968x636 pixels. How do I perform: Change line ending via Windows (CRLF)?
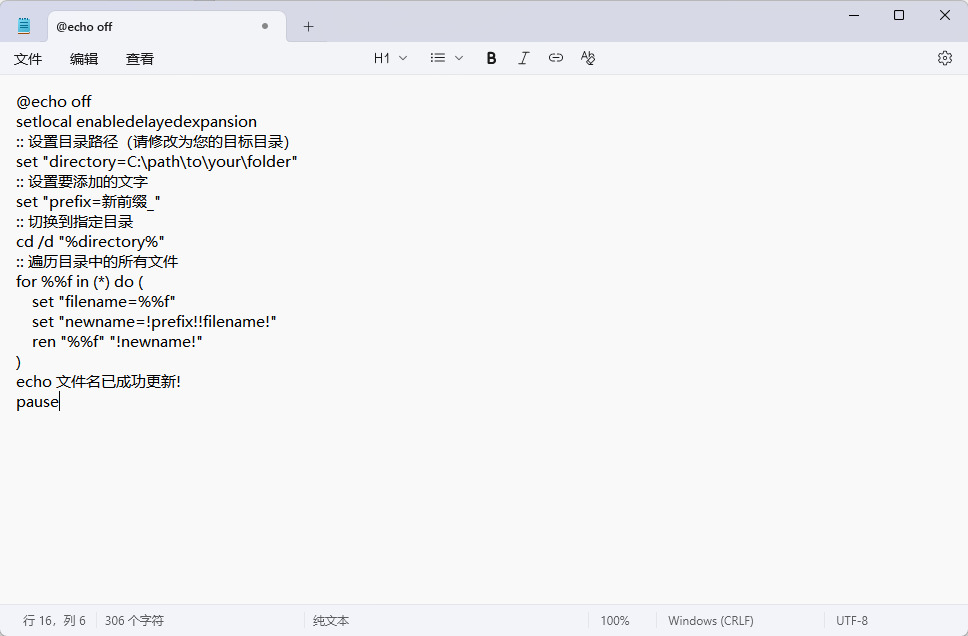point(710,621)
